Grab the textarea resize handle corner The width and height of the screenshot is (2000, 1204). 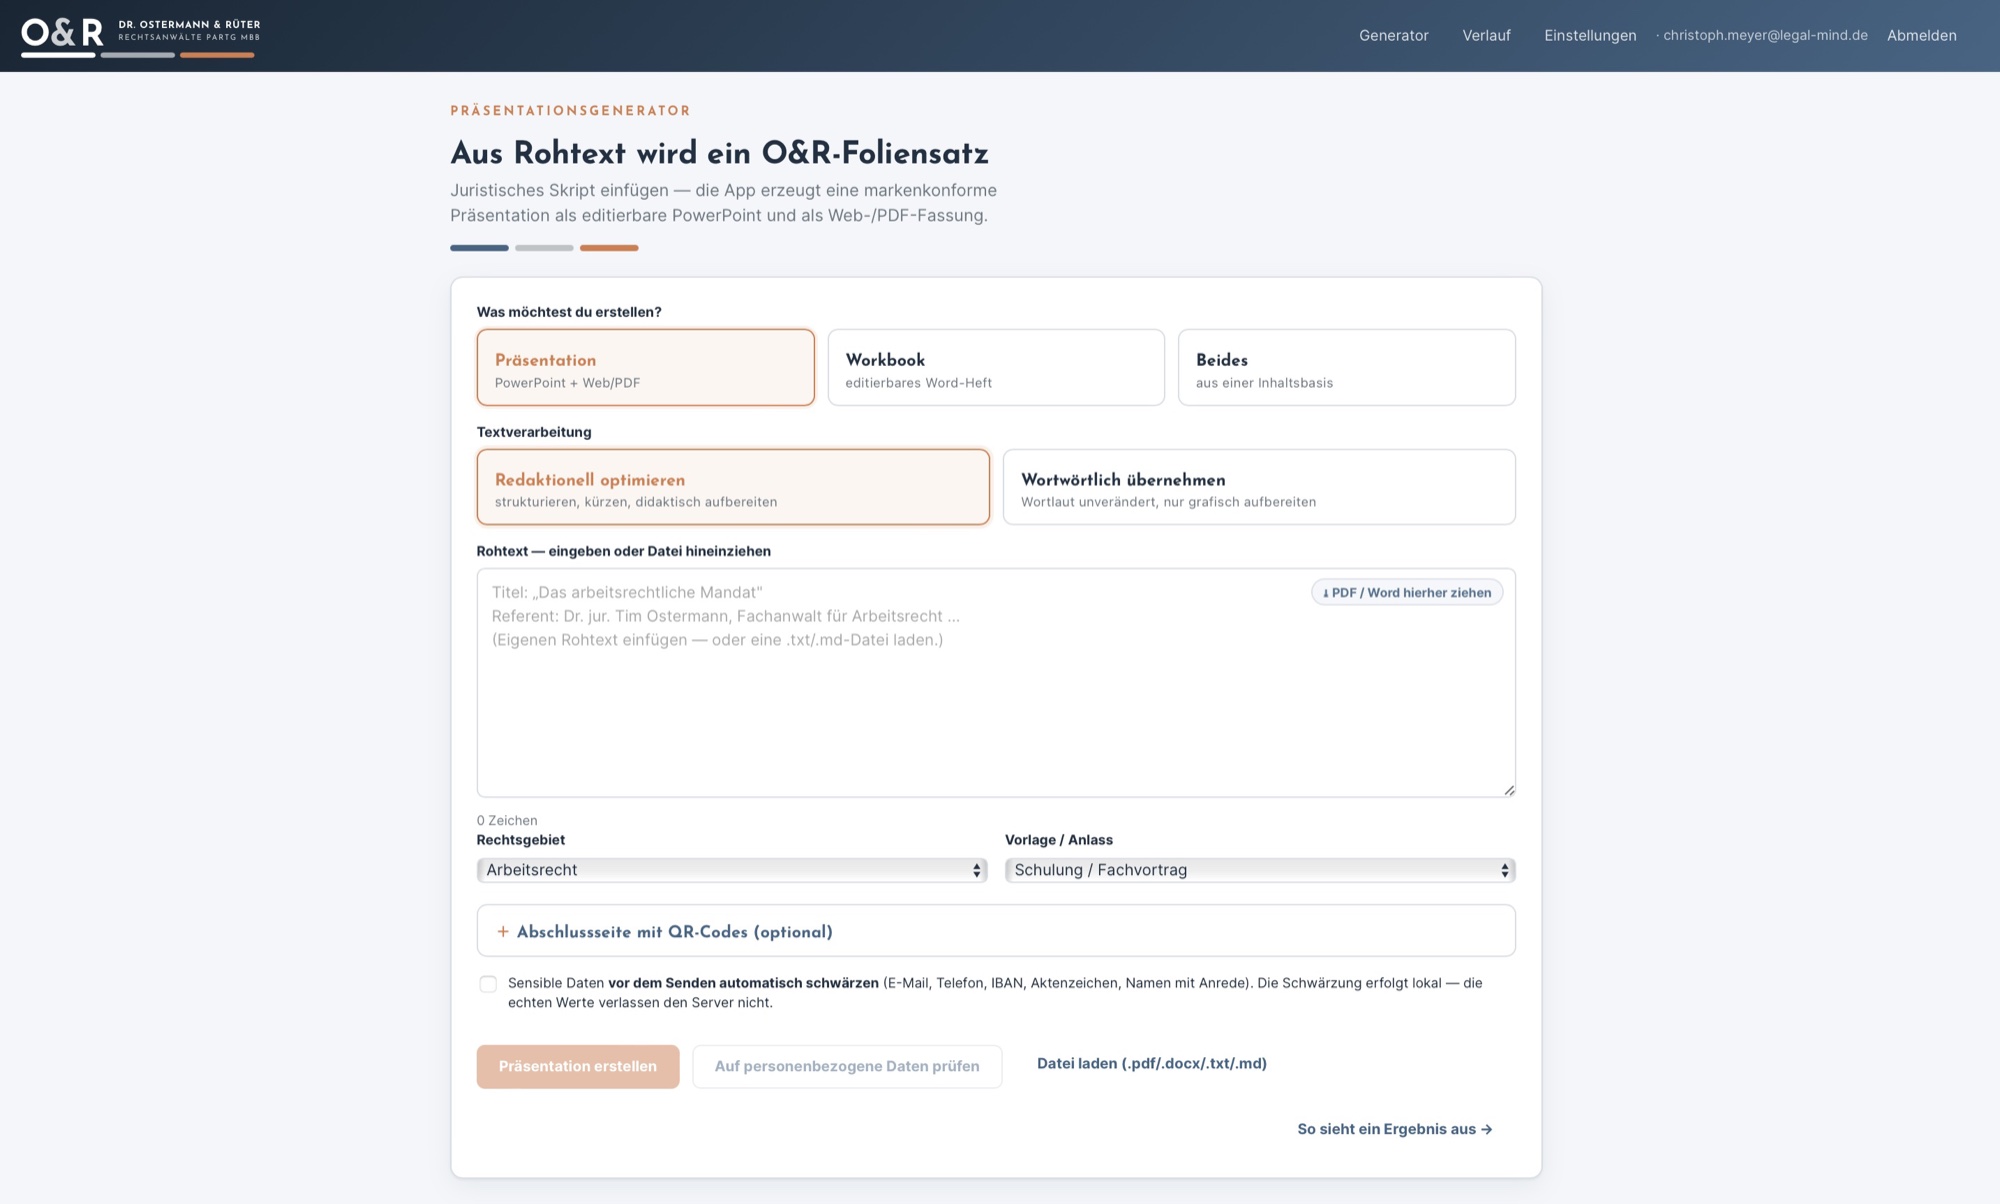pos(1509,790)
